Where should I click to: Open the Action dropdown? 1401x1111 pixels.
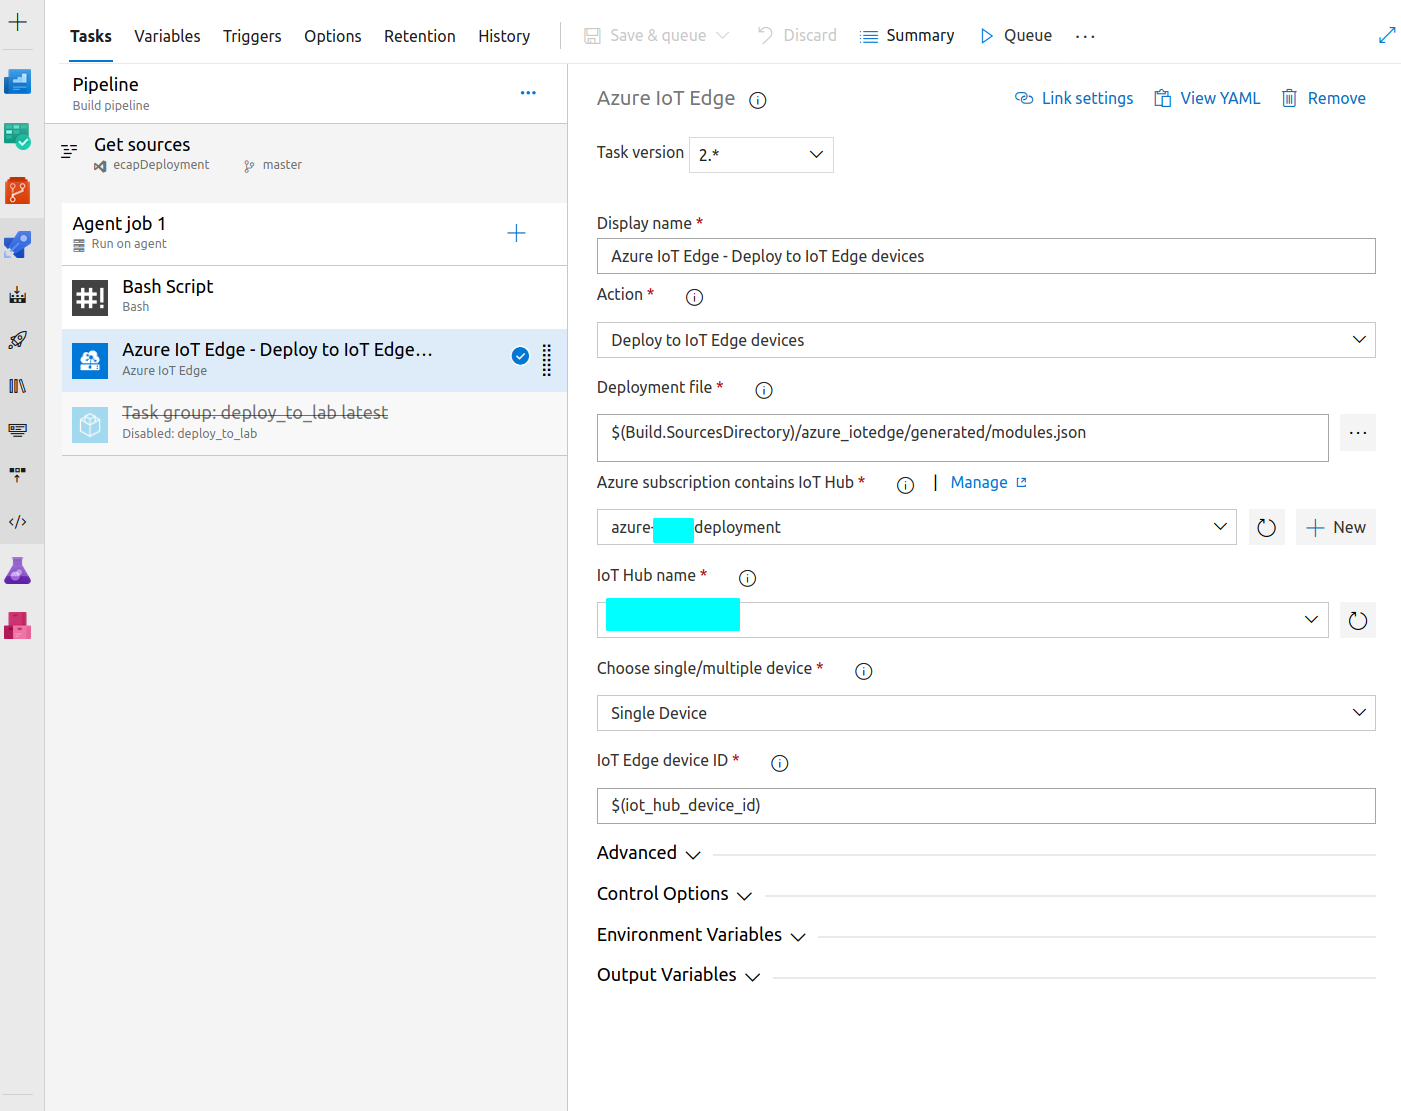[986, 340]
